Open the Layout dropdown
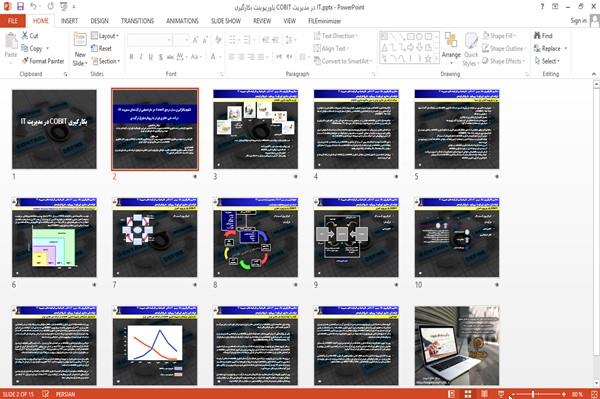 coord(105,36)
